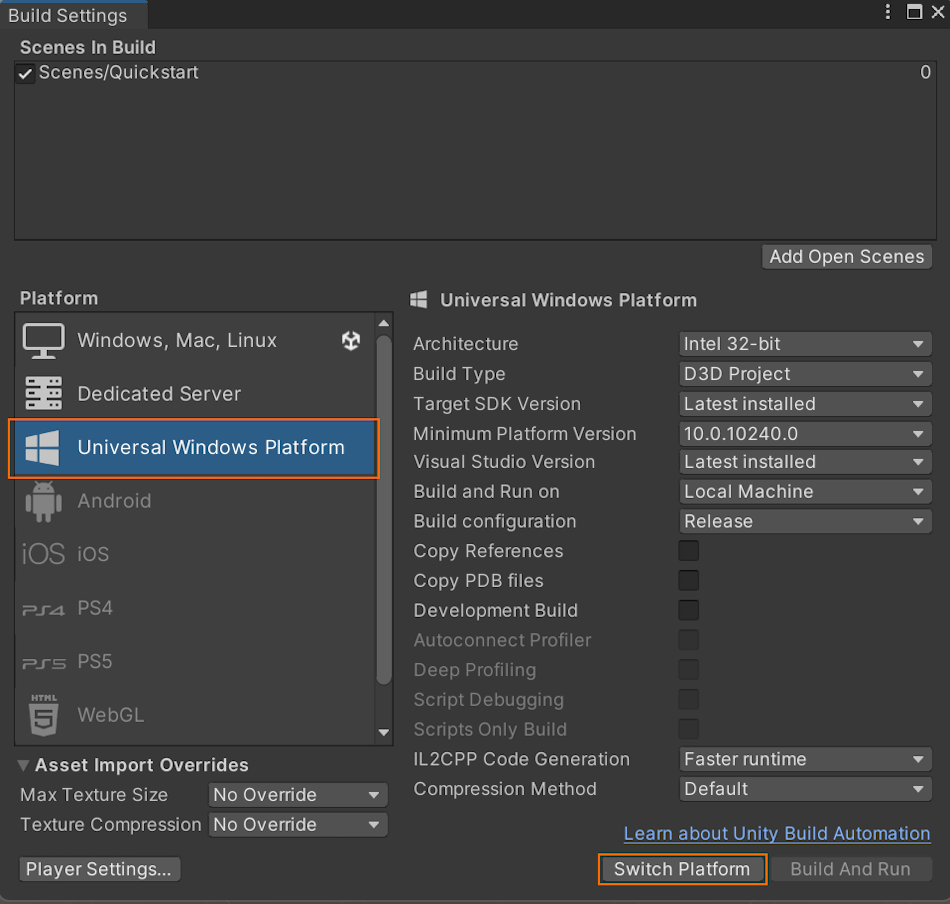Close the Build Settings window
This screenshot has width=950, height=904.
pos(938,12)
